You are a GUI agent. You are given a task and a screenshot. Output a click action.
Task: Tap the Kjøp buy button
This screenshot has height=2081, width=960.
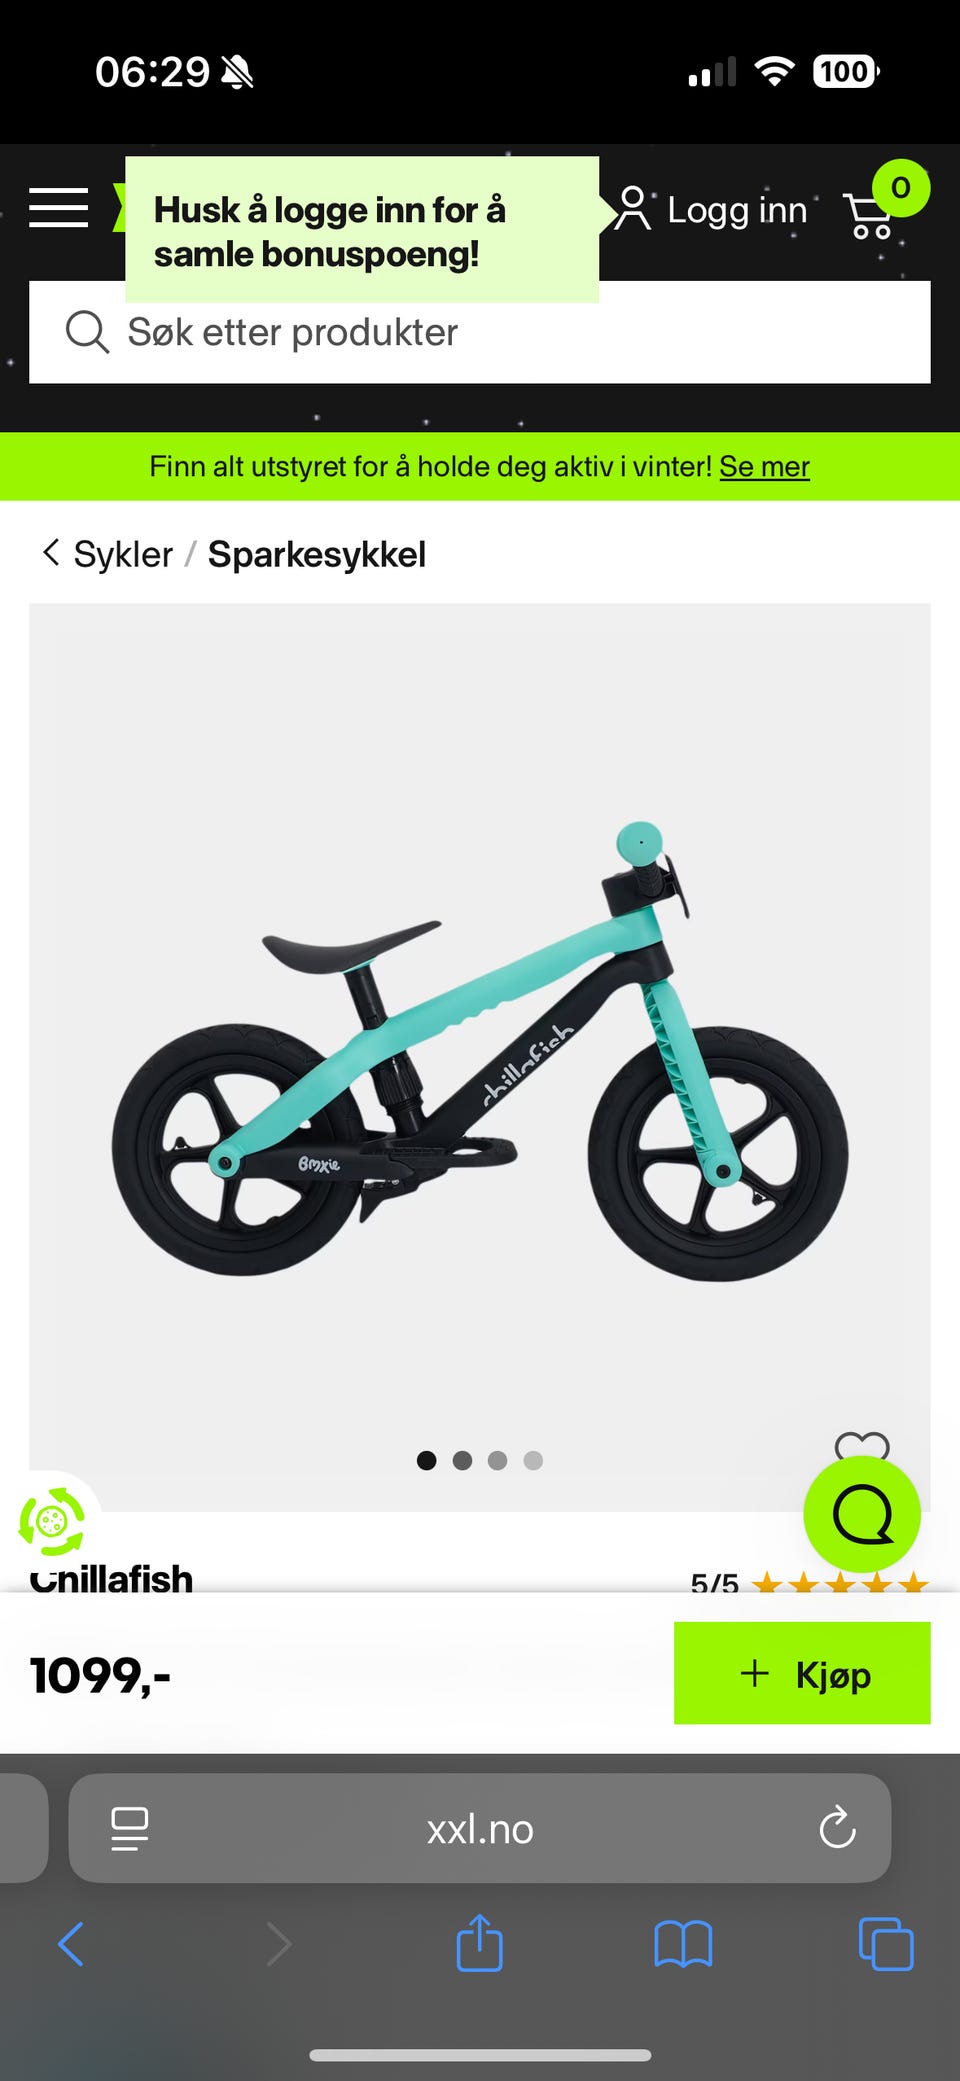802,1673
